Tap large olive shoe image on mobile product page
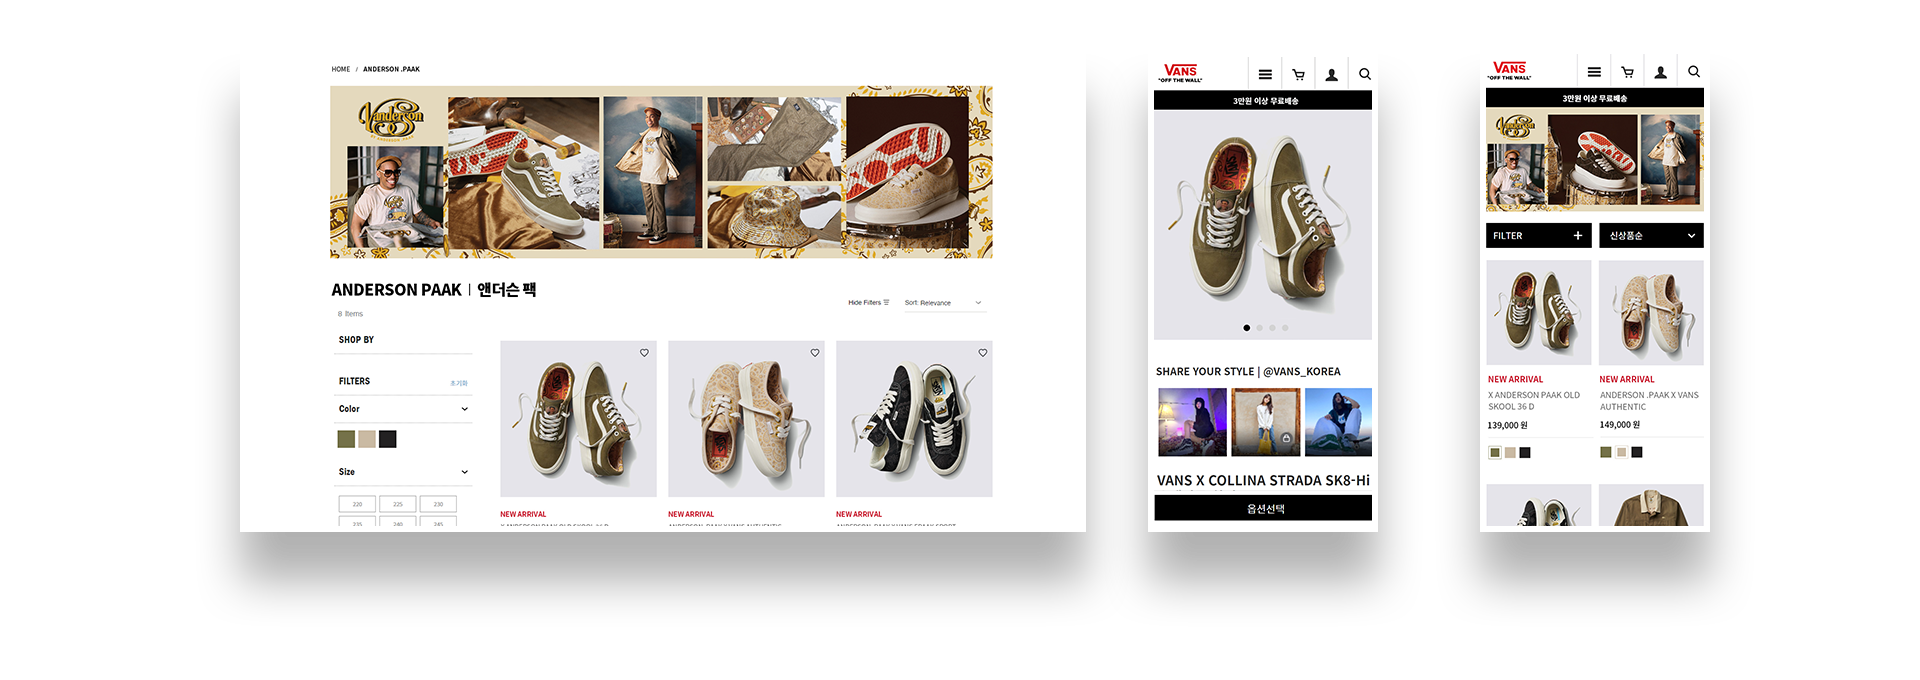The width and height of the screenshot is (1920, 680). coord(1263,225)
